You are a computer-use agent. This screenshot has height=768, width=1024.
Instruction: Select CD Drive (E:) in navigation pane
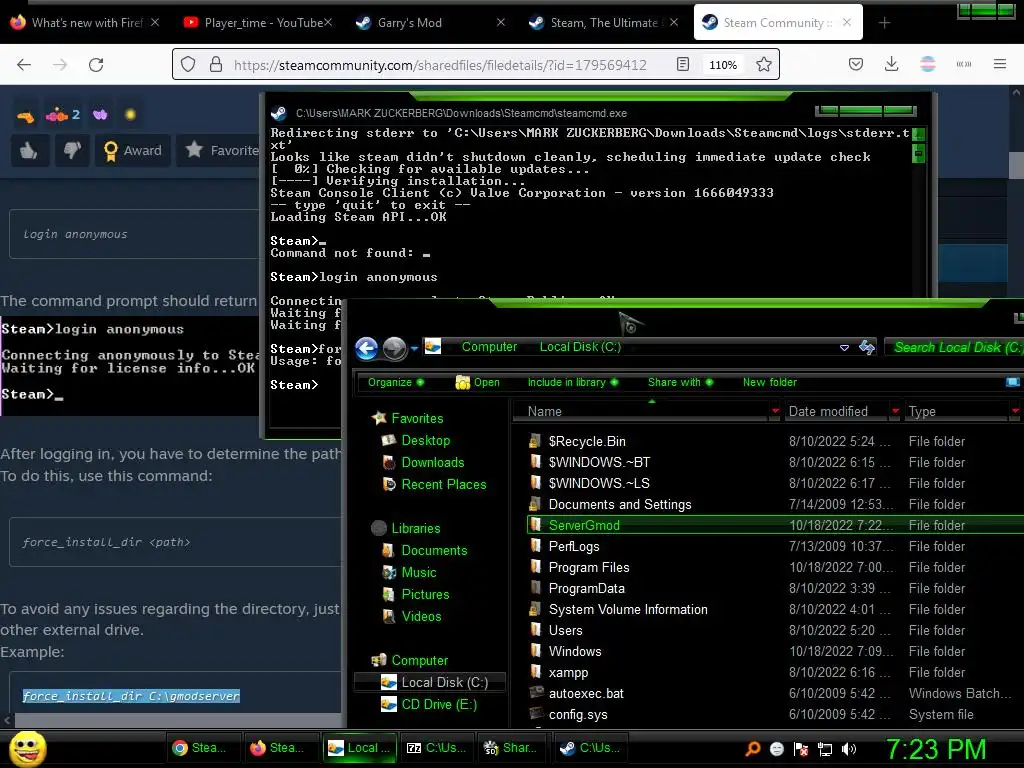tap(439, 705)
